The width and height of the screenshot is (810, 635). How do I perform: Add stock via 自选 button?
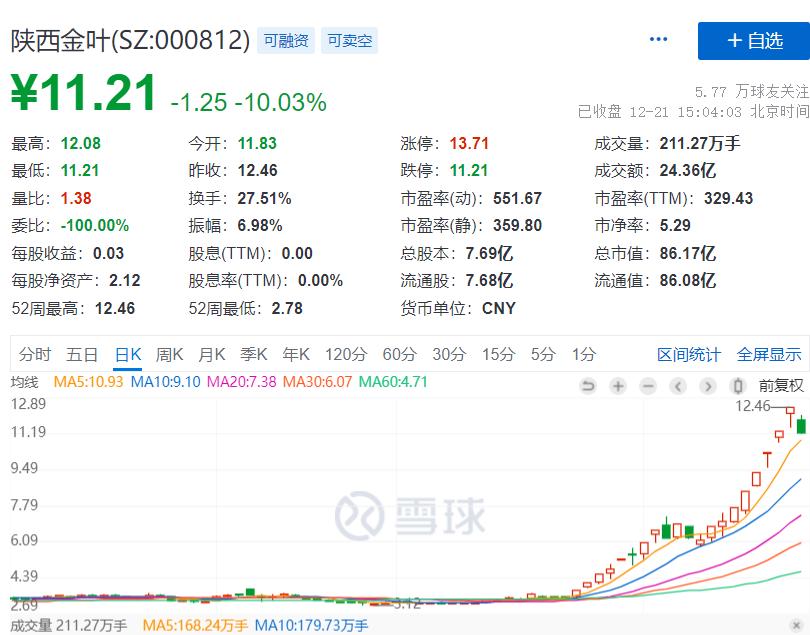pyautogui.click(x=754, y=41)
